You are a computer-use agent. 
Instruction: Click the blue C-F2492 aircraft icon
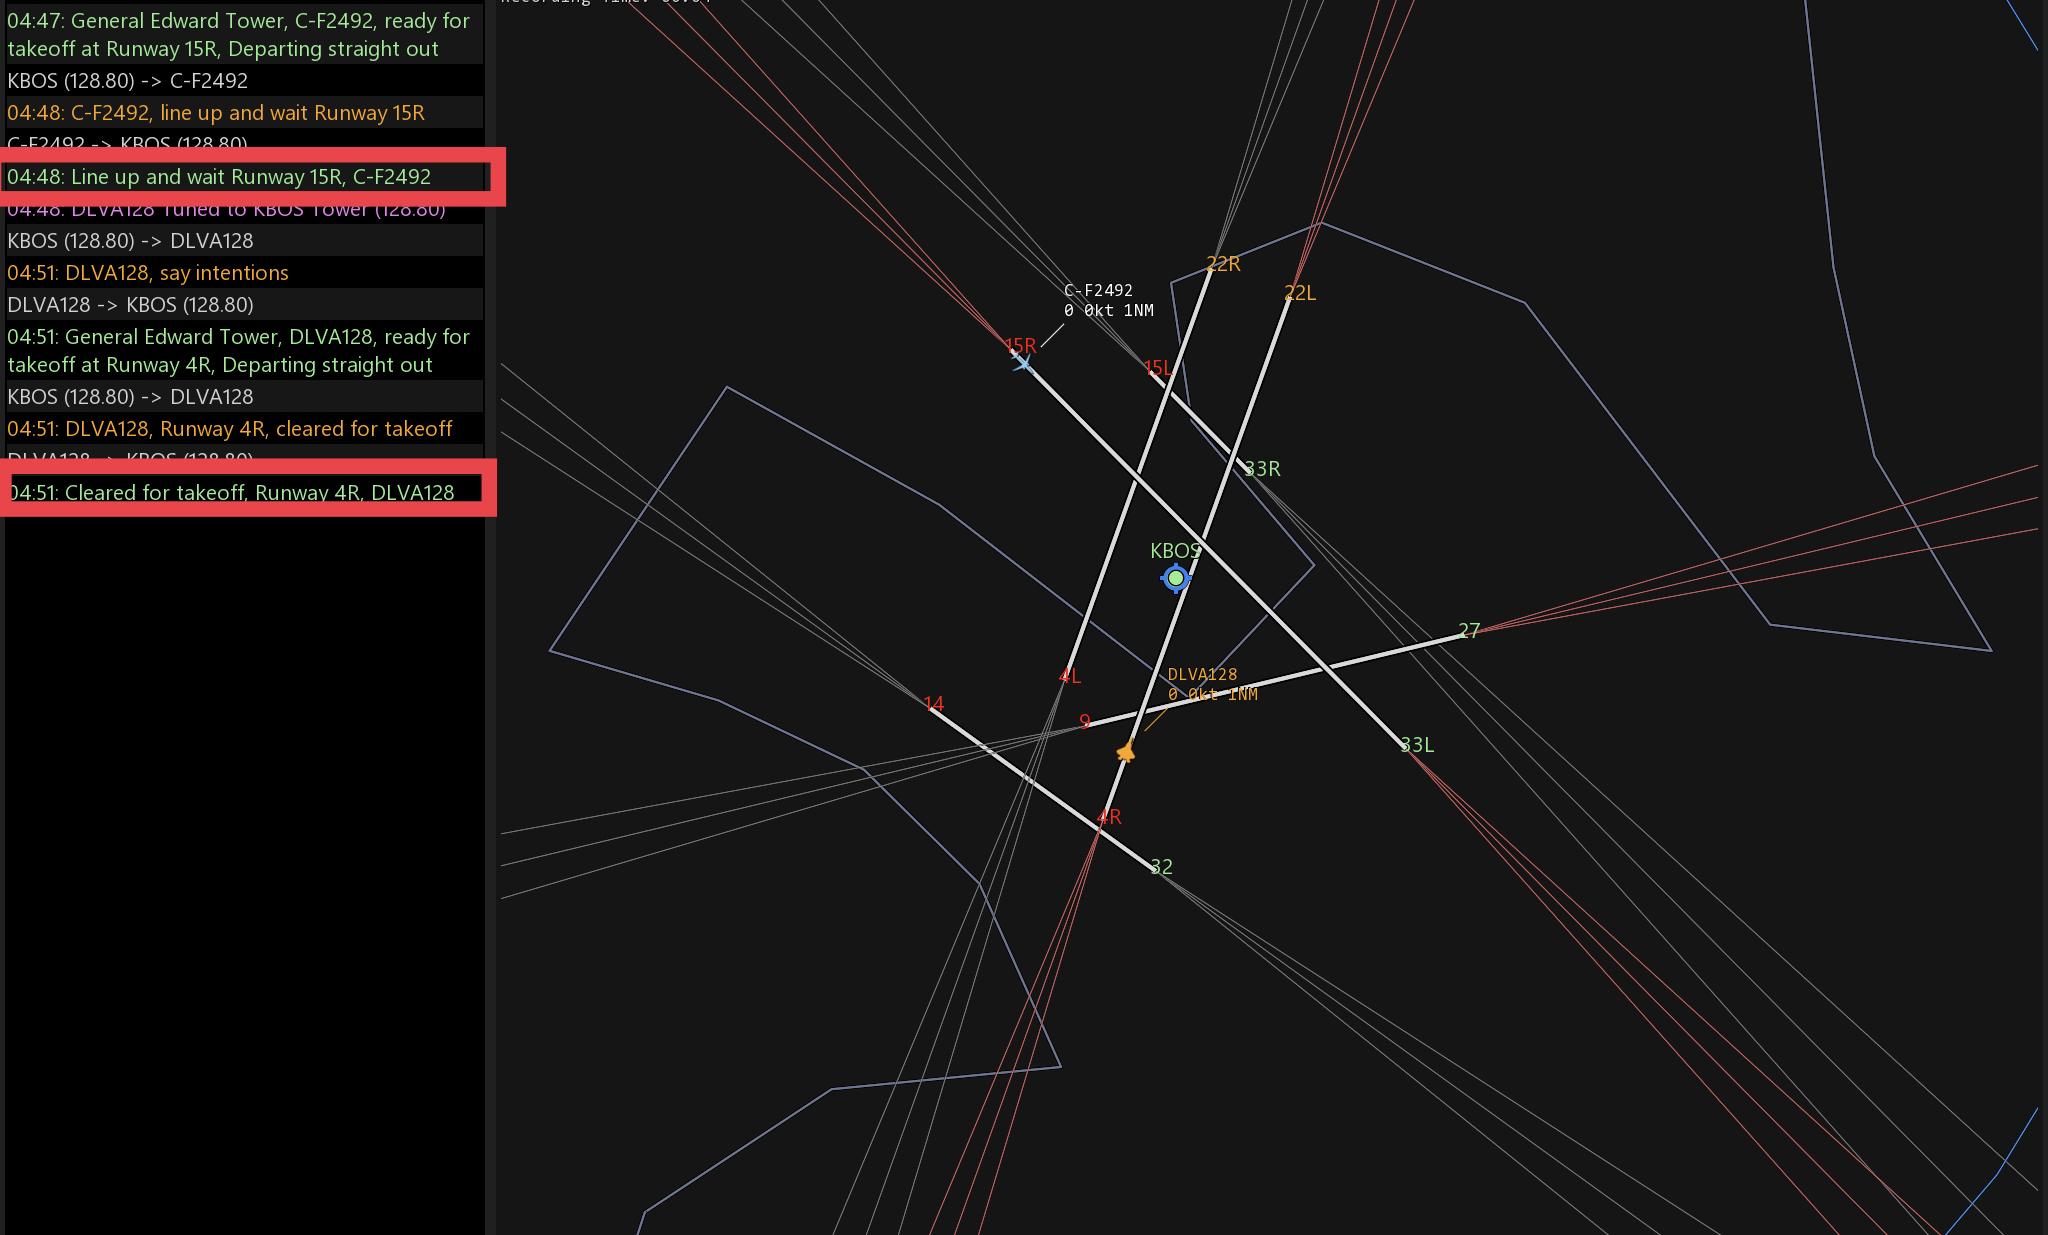pos(1022,364)
